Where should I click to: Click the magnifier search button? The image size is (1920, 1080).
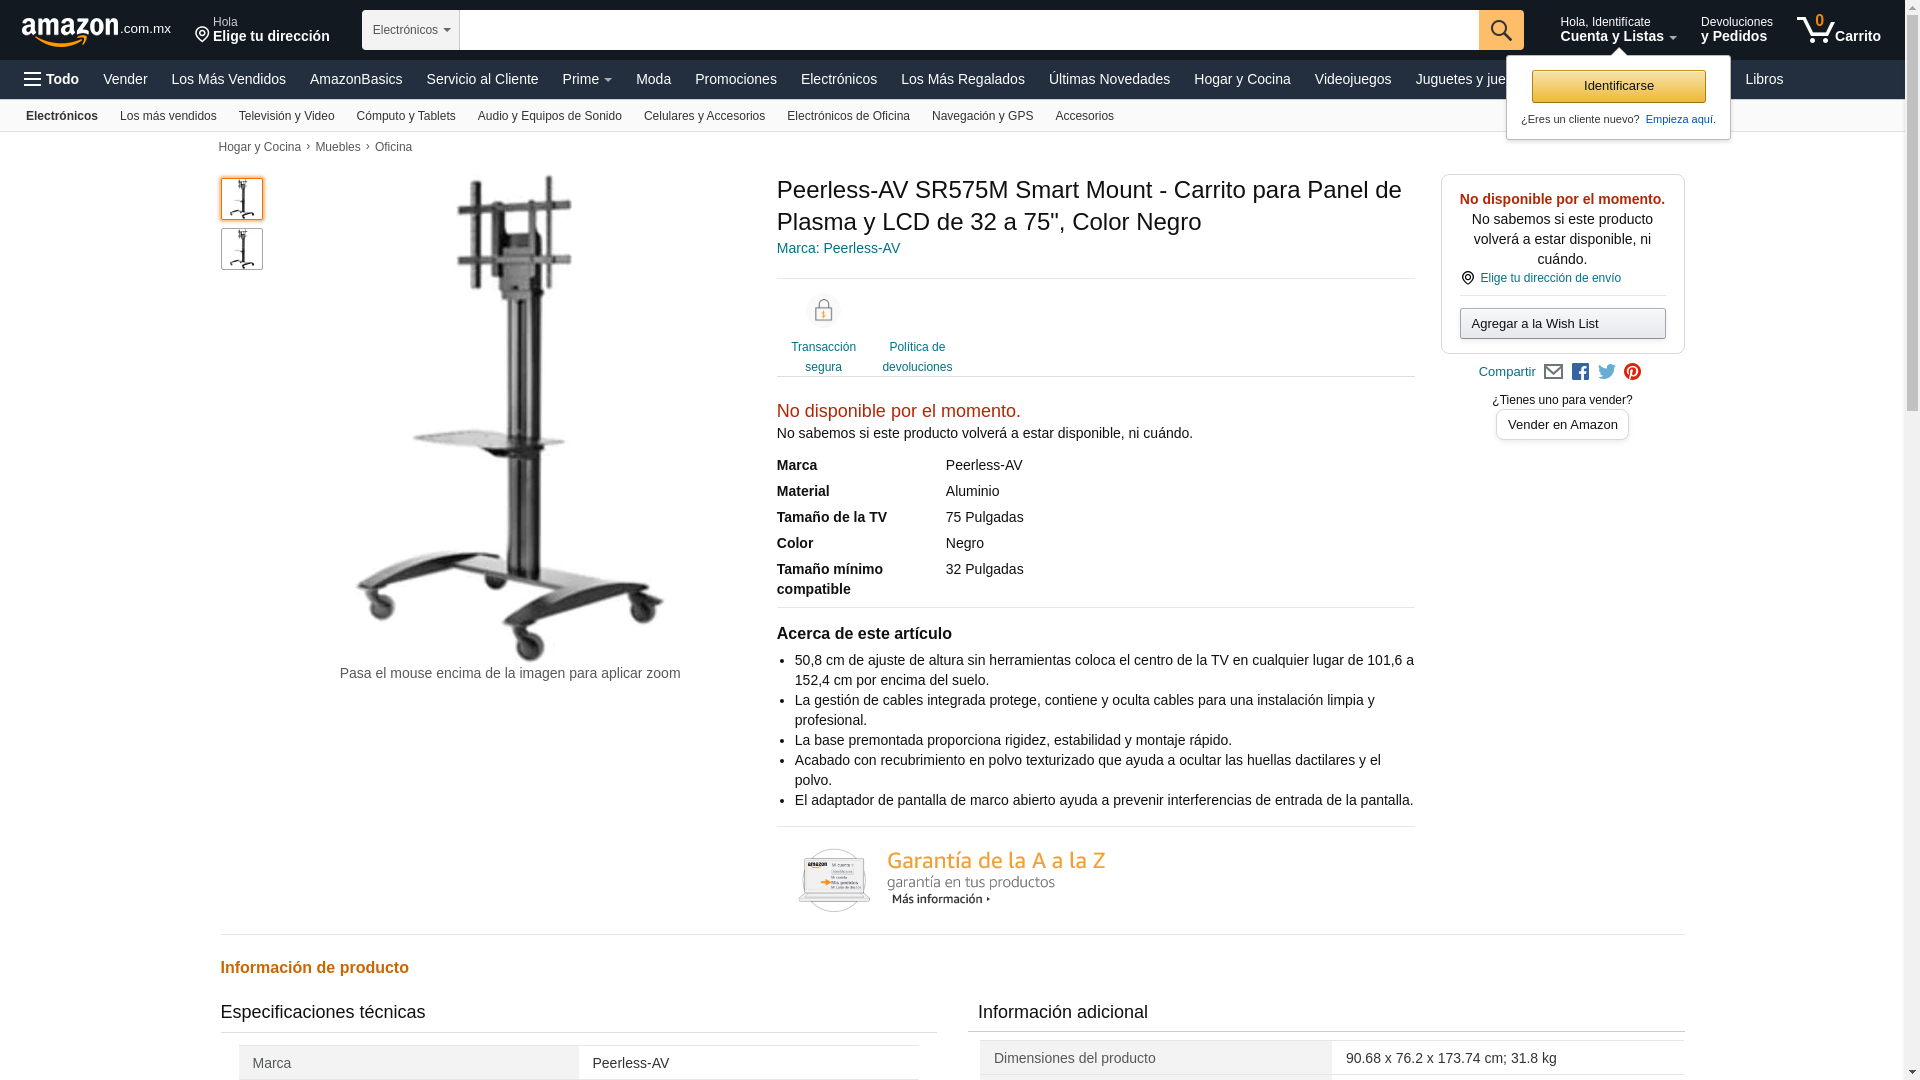pyautogui.click(x=1501, y=30)
